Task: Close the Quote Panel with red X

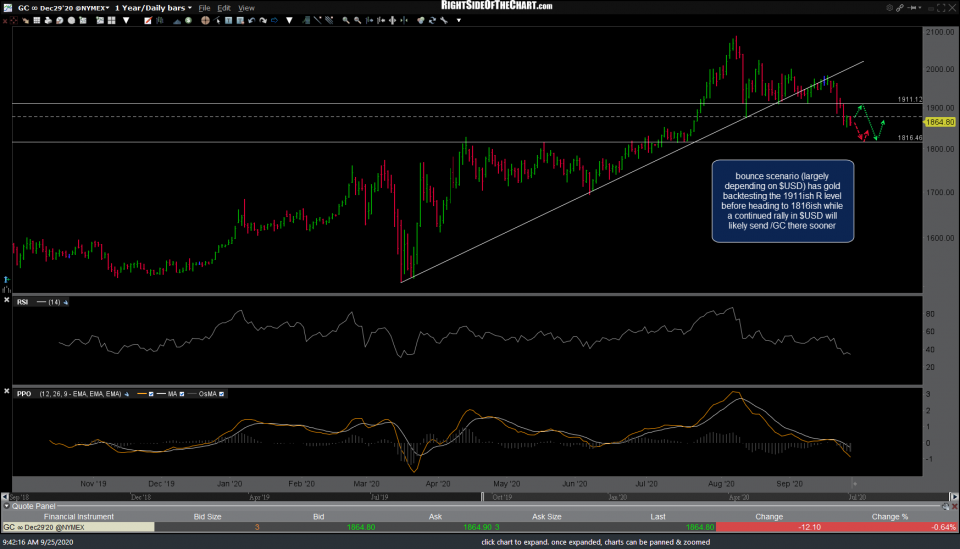Action: [x=954, y=506]
